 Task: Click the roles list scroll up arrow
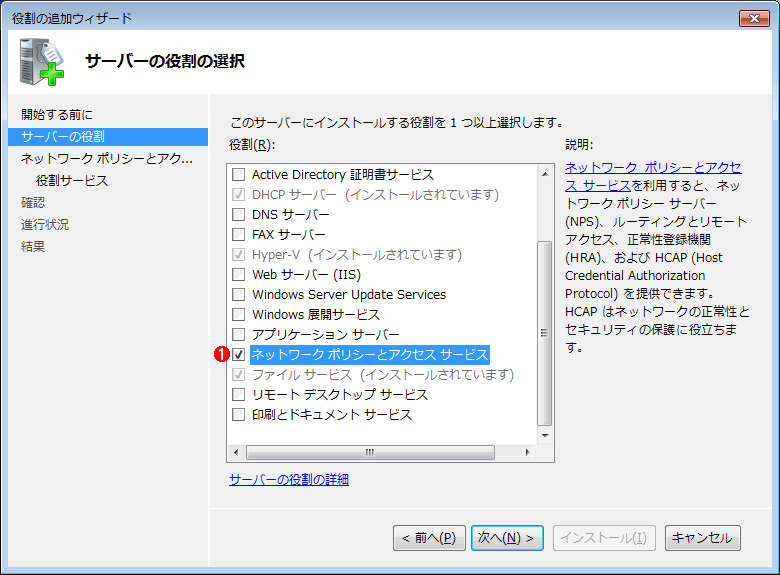click(545, 174)
